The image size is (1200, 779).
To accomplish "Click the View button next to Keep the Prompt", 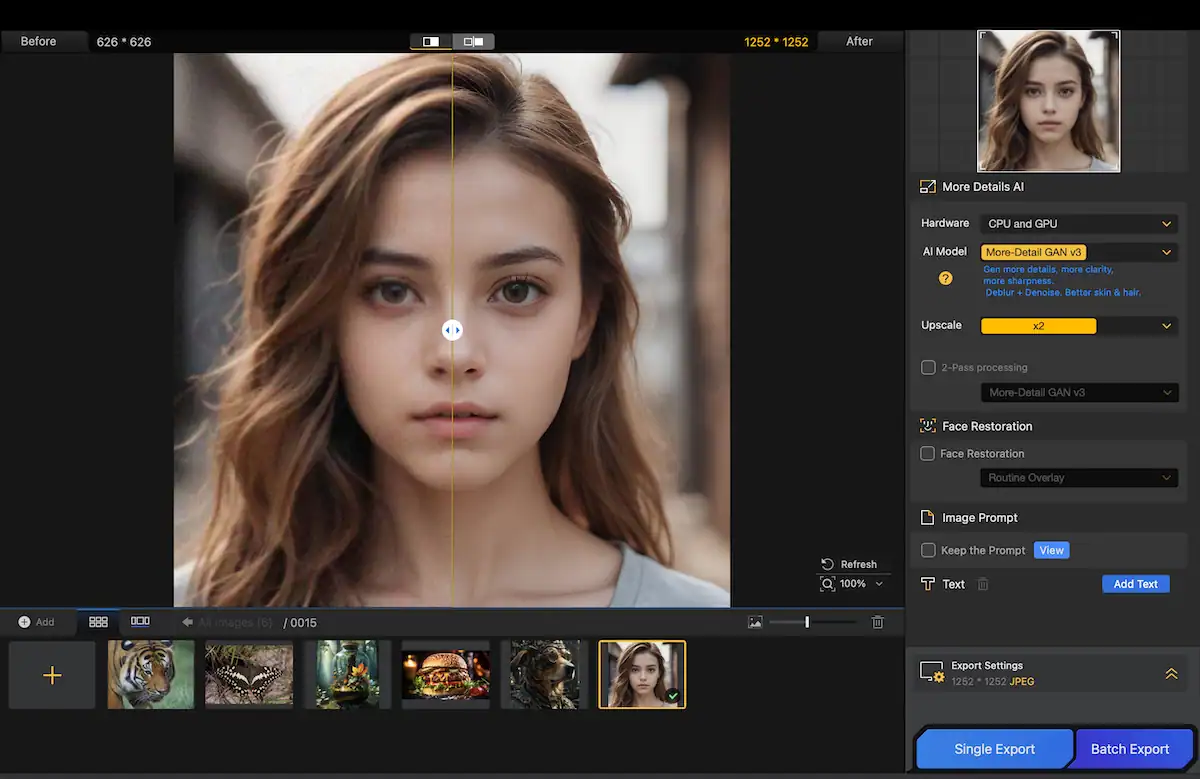I will [1052, 550].
